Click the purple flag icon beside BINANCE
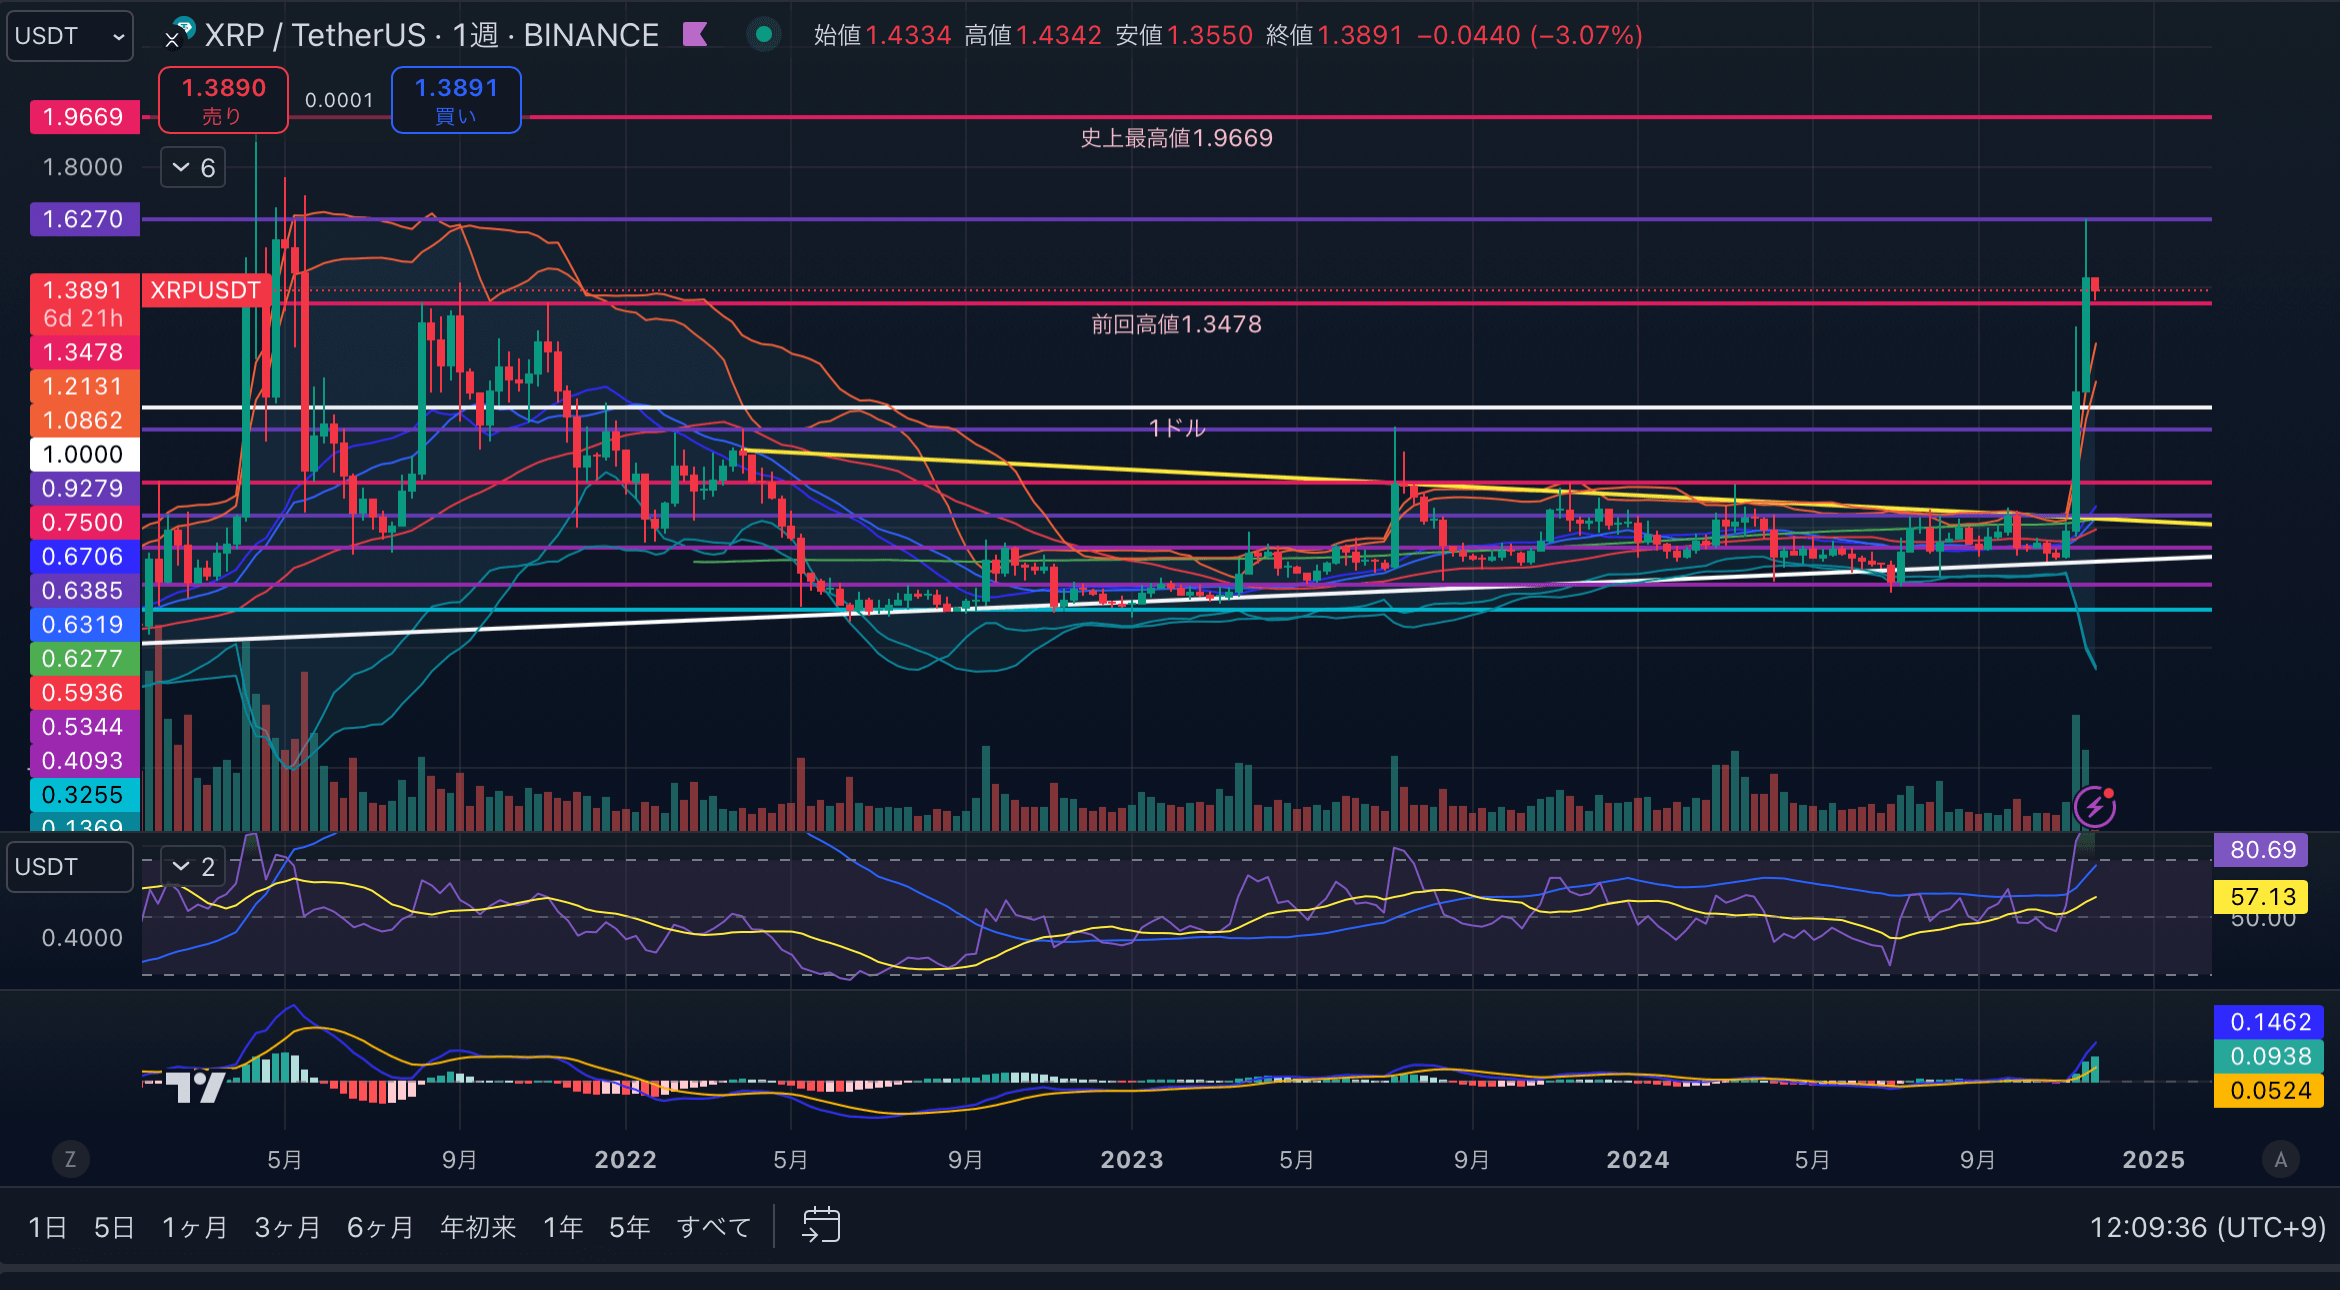The image size is (2340, 1290). coord(695,35)
